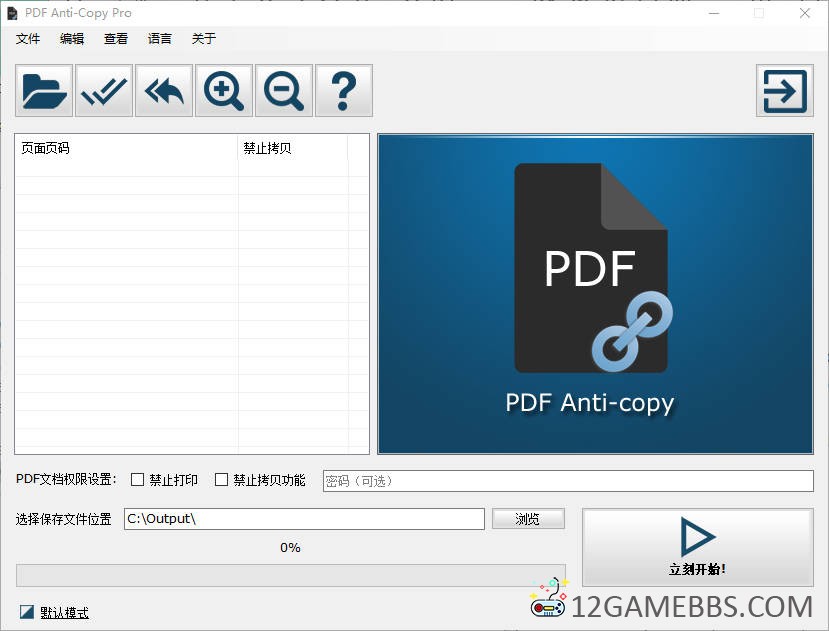829x631 pixels.
Task: Focus the 密码（可选） password field
Action: tap(568, 481)
